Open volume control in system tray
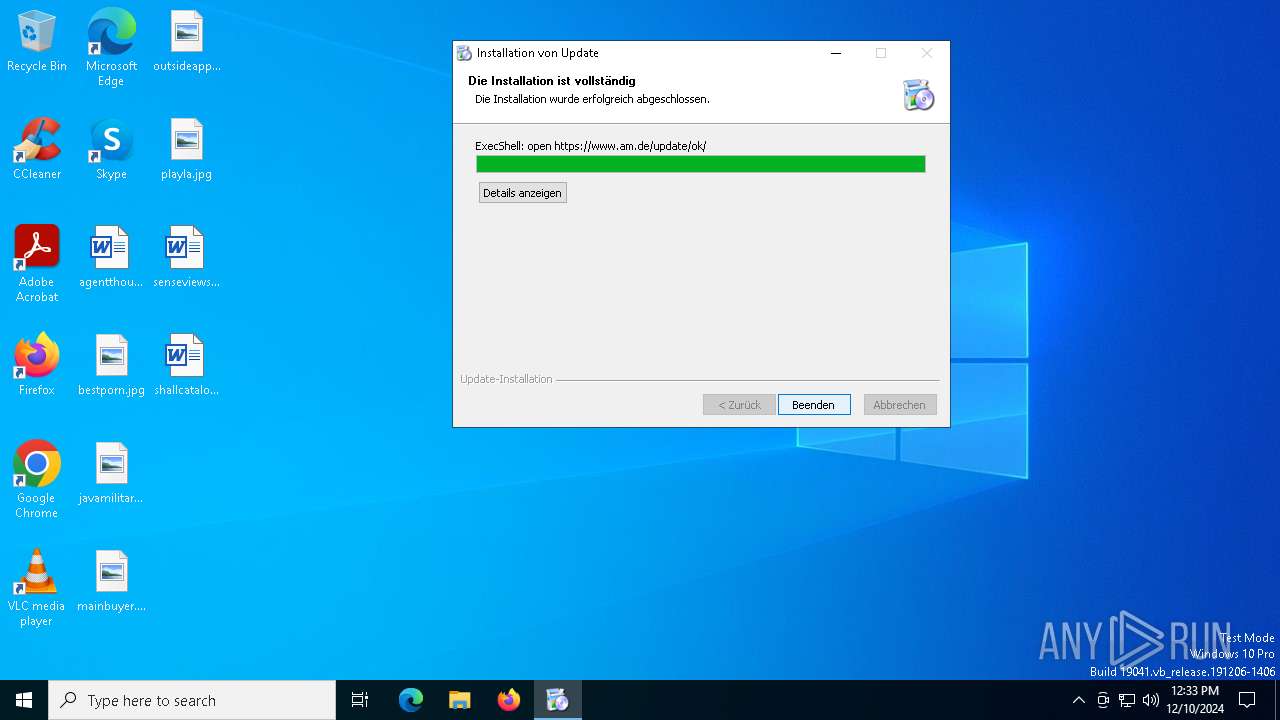 pyautogui.click(x=1151, y=700)
